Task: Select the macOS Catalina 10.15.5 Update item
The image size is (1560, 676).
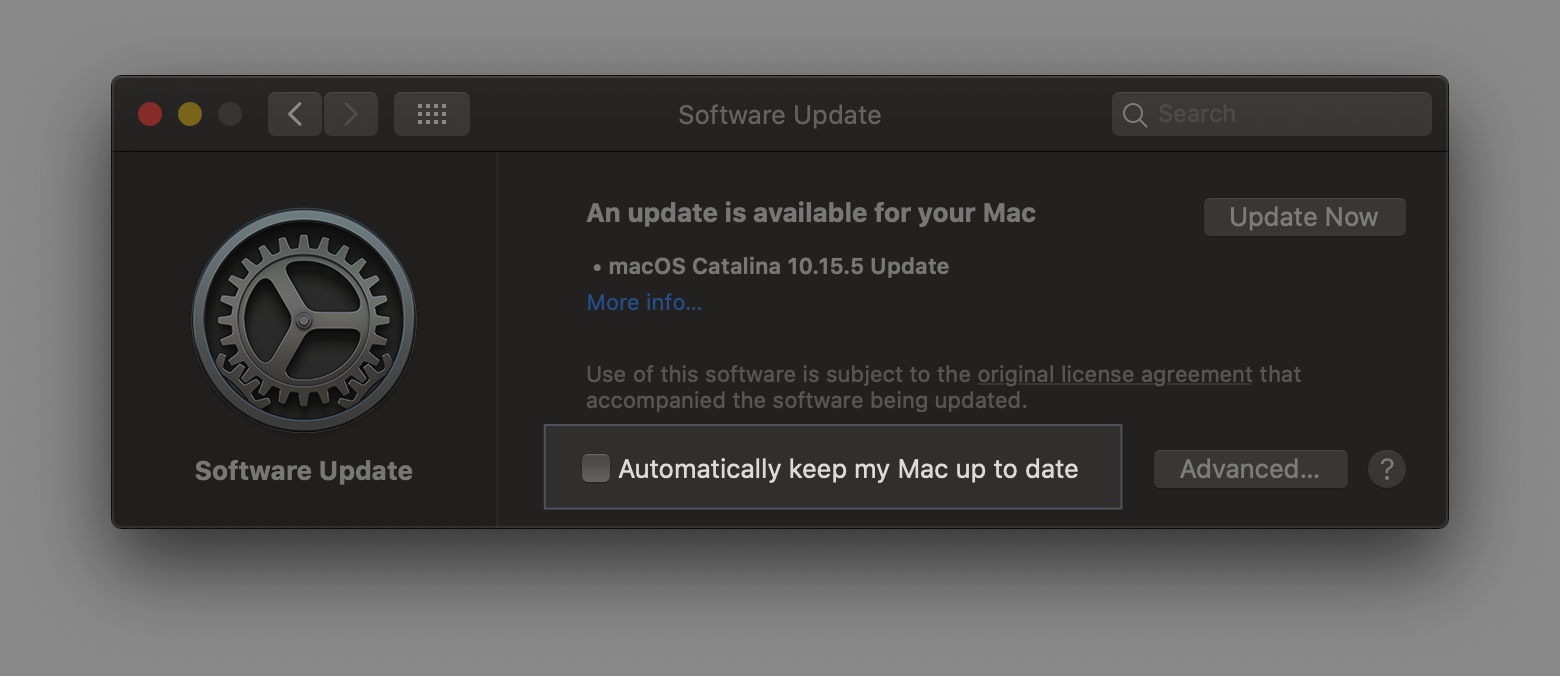Action: pyautogui.click(x=771, y=266)
